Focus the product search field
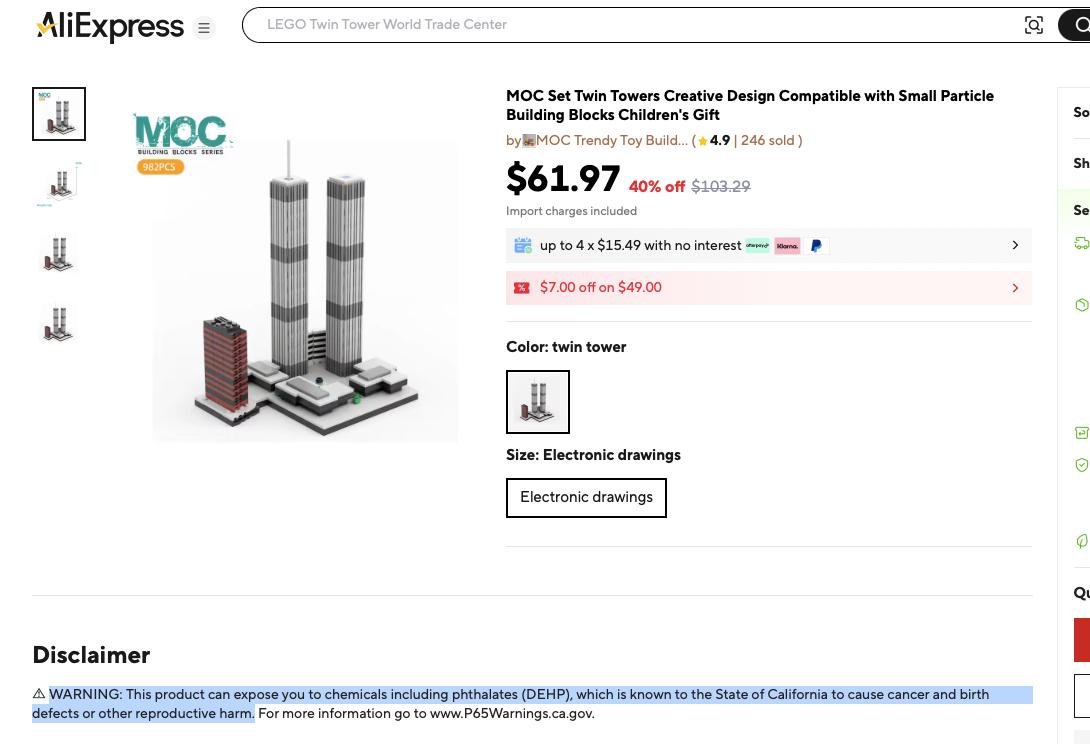1090x744 pixels. tap(630, 25)
